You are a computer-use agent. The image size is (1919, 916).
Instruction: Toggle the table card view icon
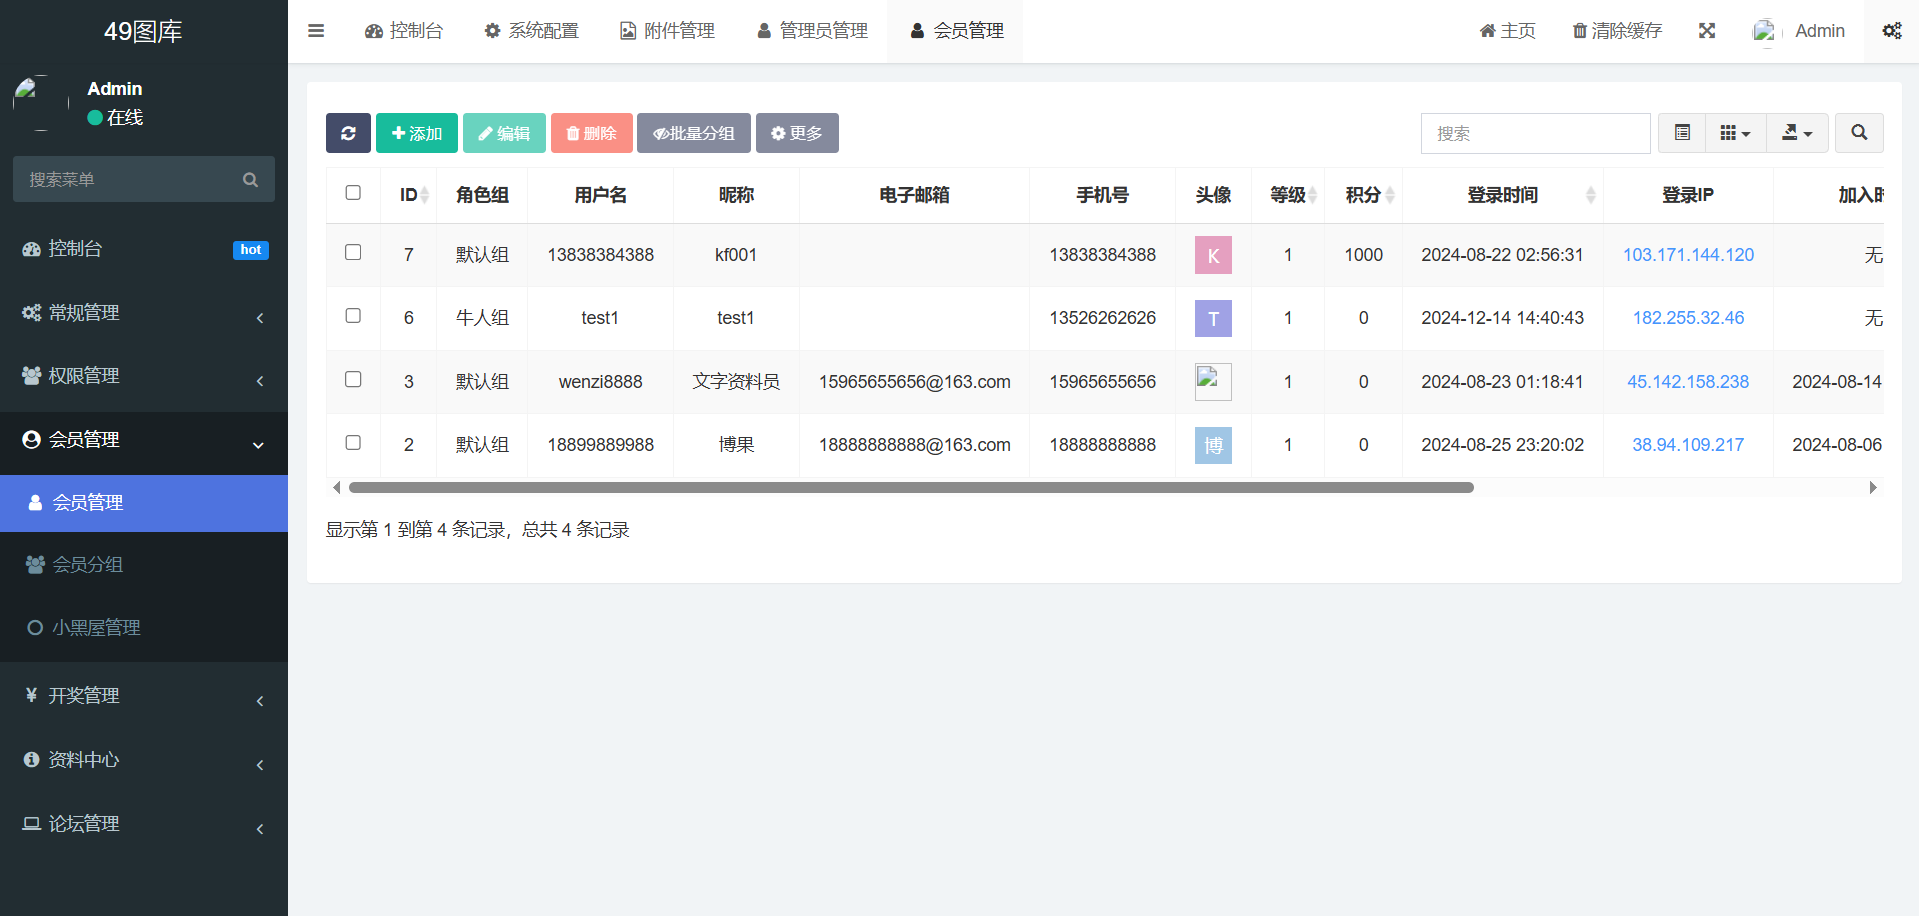(1682, 133)
